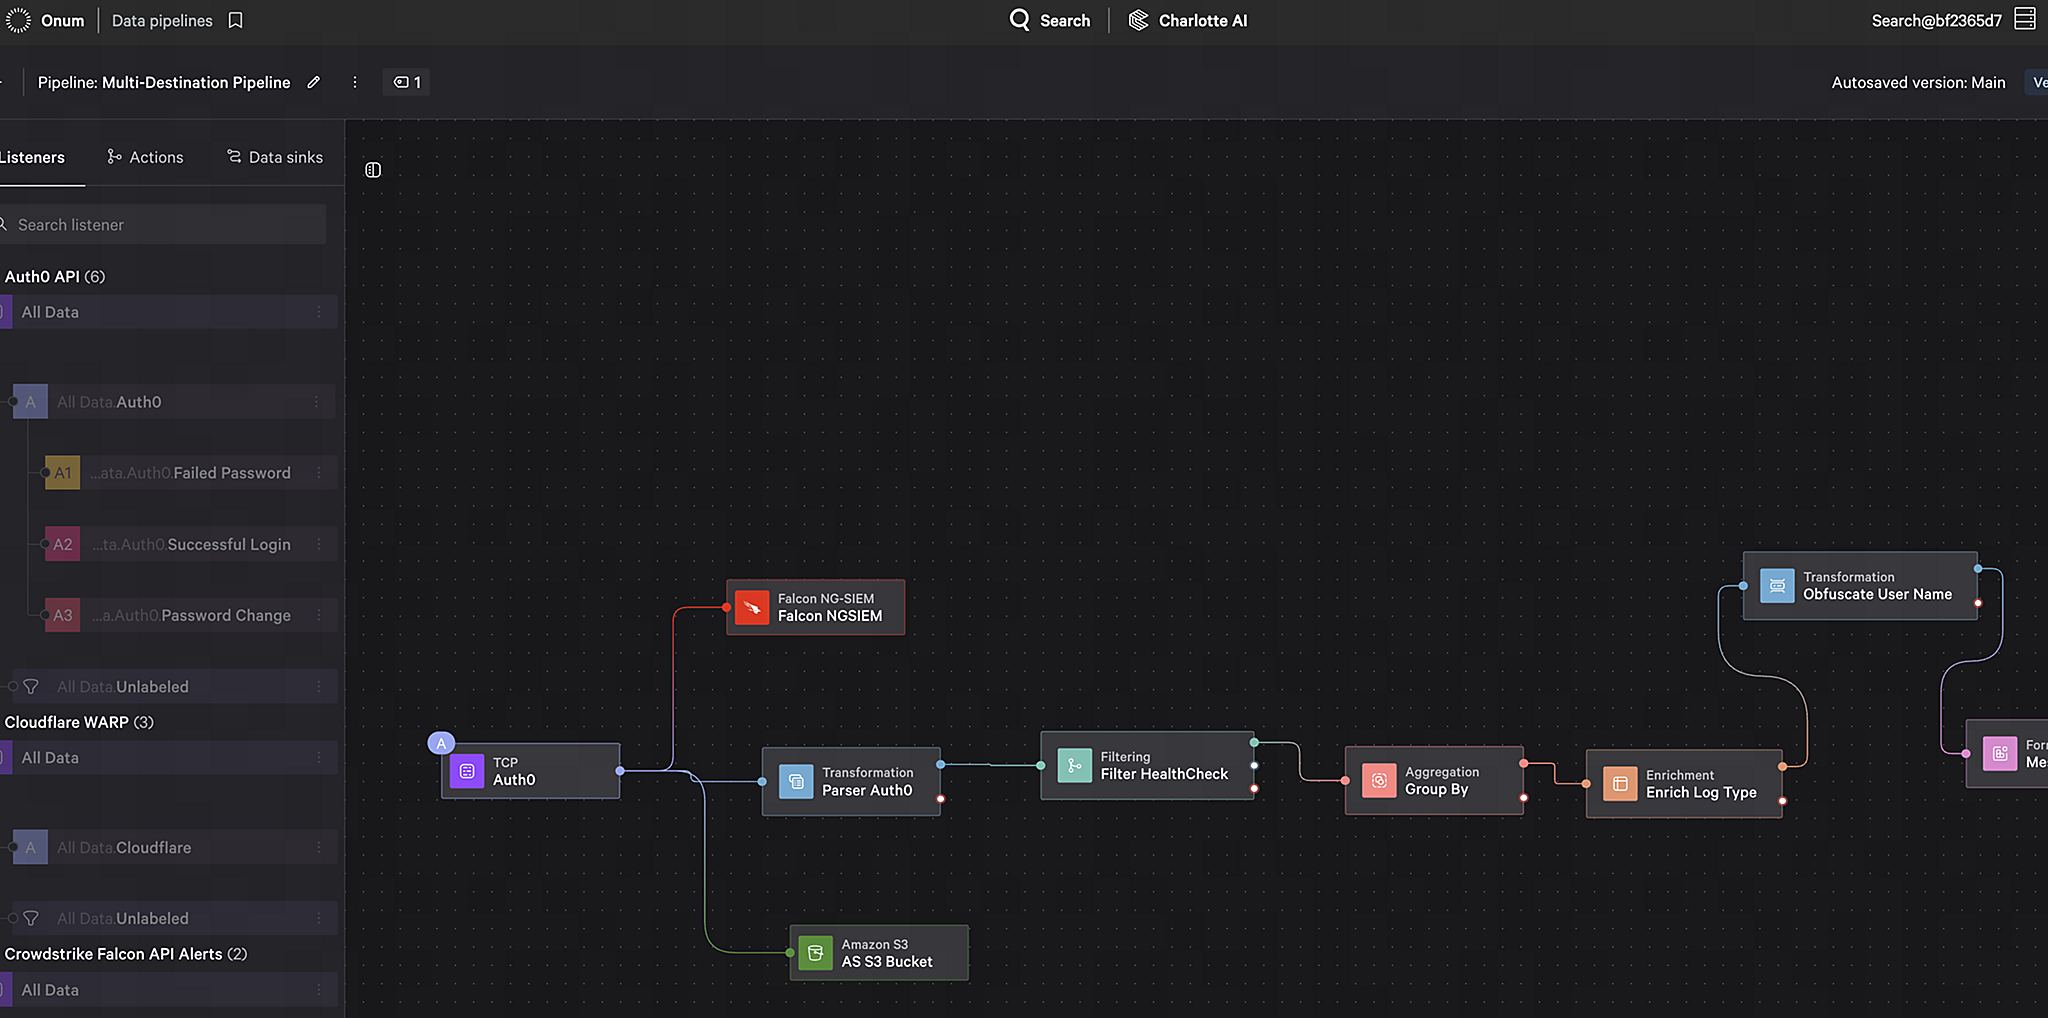Select the TCP Auth0 listener node icon
The image size is (2048, 1018).
(x=467, y=771)
